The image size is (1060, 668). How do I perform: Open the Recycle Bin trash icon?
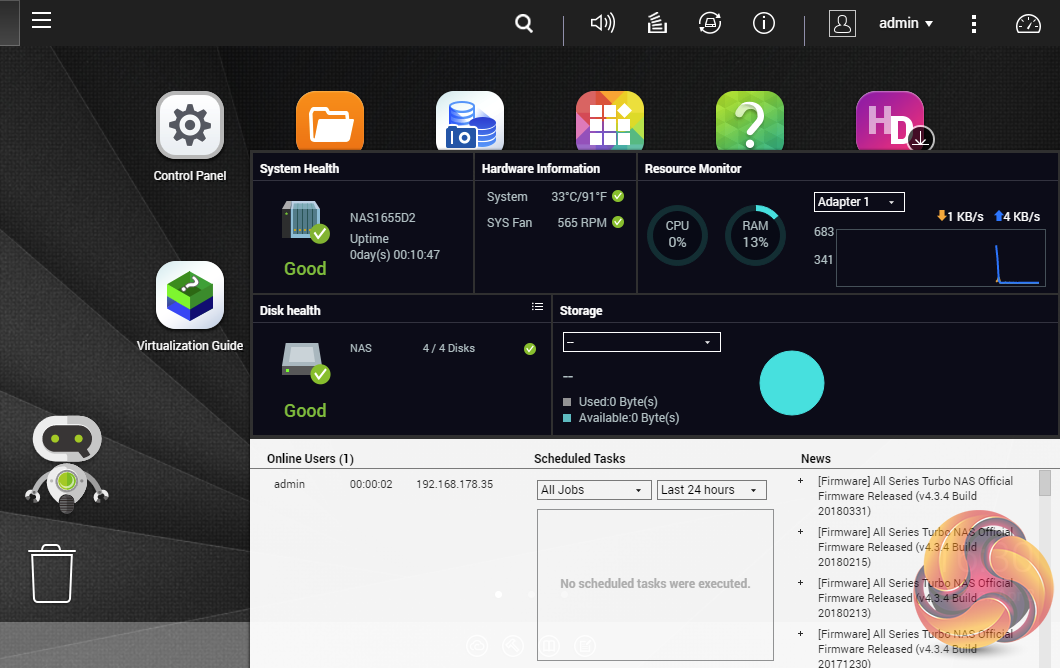53,573
